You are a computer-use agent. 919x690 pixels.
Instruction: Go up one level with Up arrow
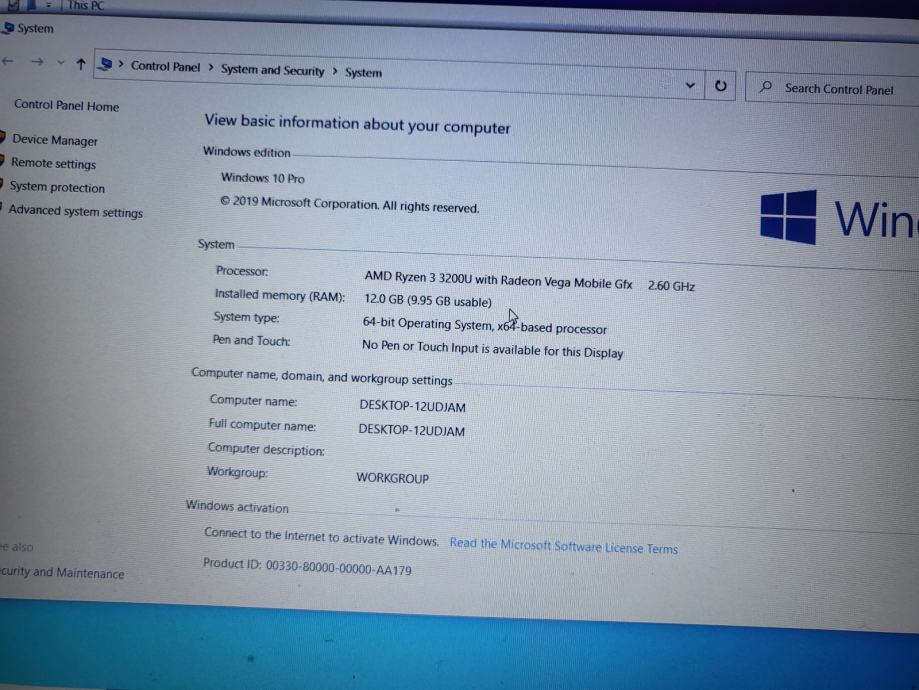tap(81, 64)
